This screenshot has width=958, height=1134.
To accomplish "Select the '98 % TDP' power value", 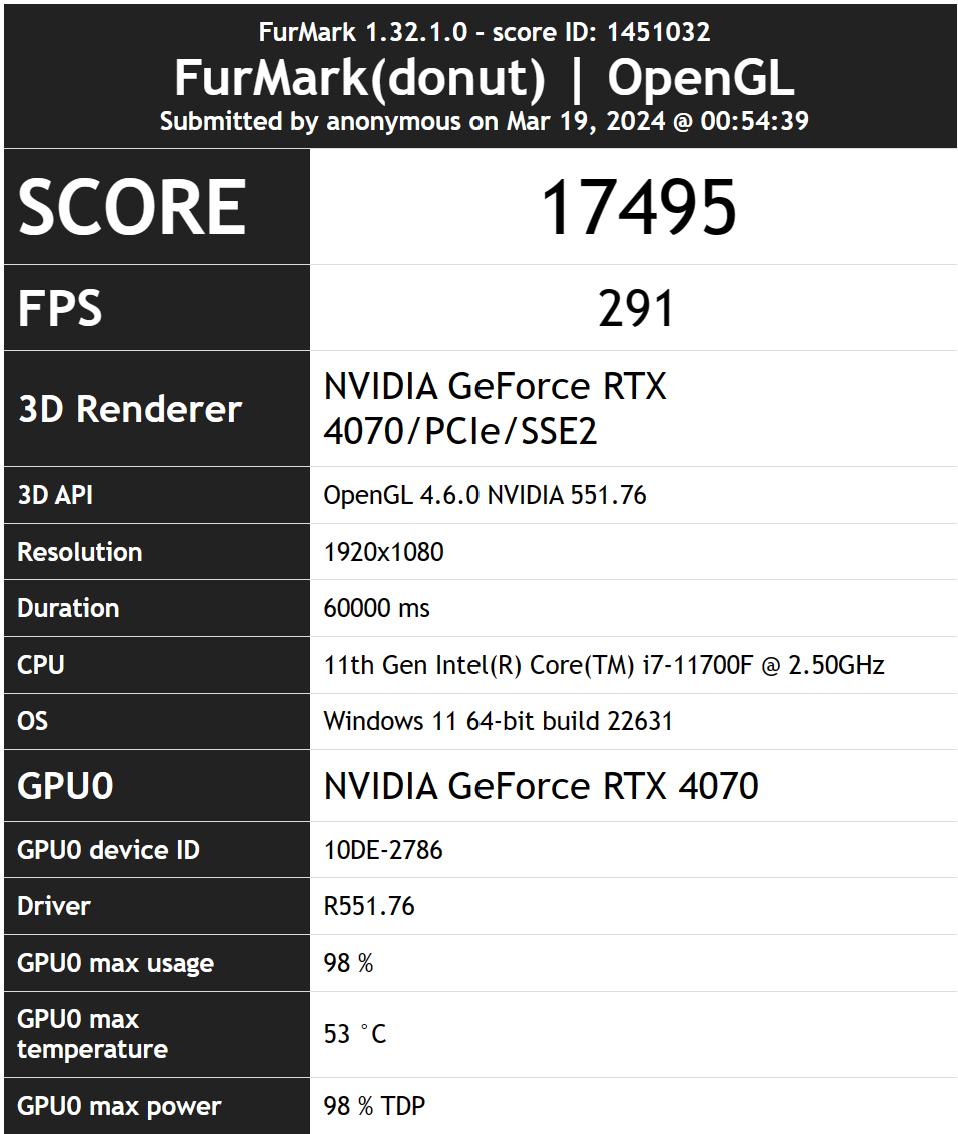I will 374,1107.
